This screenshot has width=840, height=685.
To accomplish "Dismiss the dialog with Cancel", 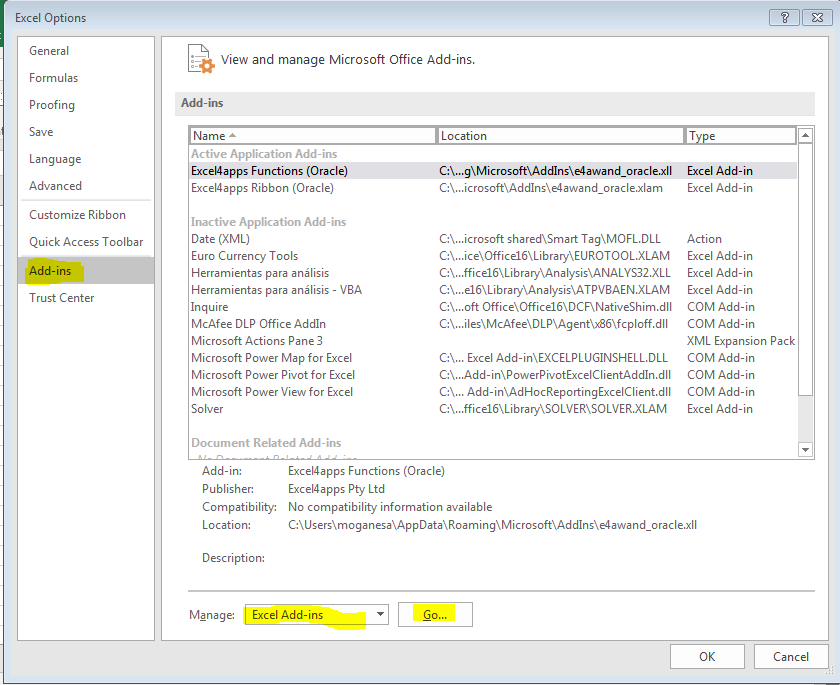I will 791,656.
